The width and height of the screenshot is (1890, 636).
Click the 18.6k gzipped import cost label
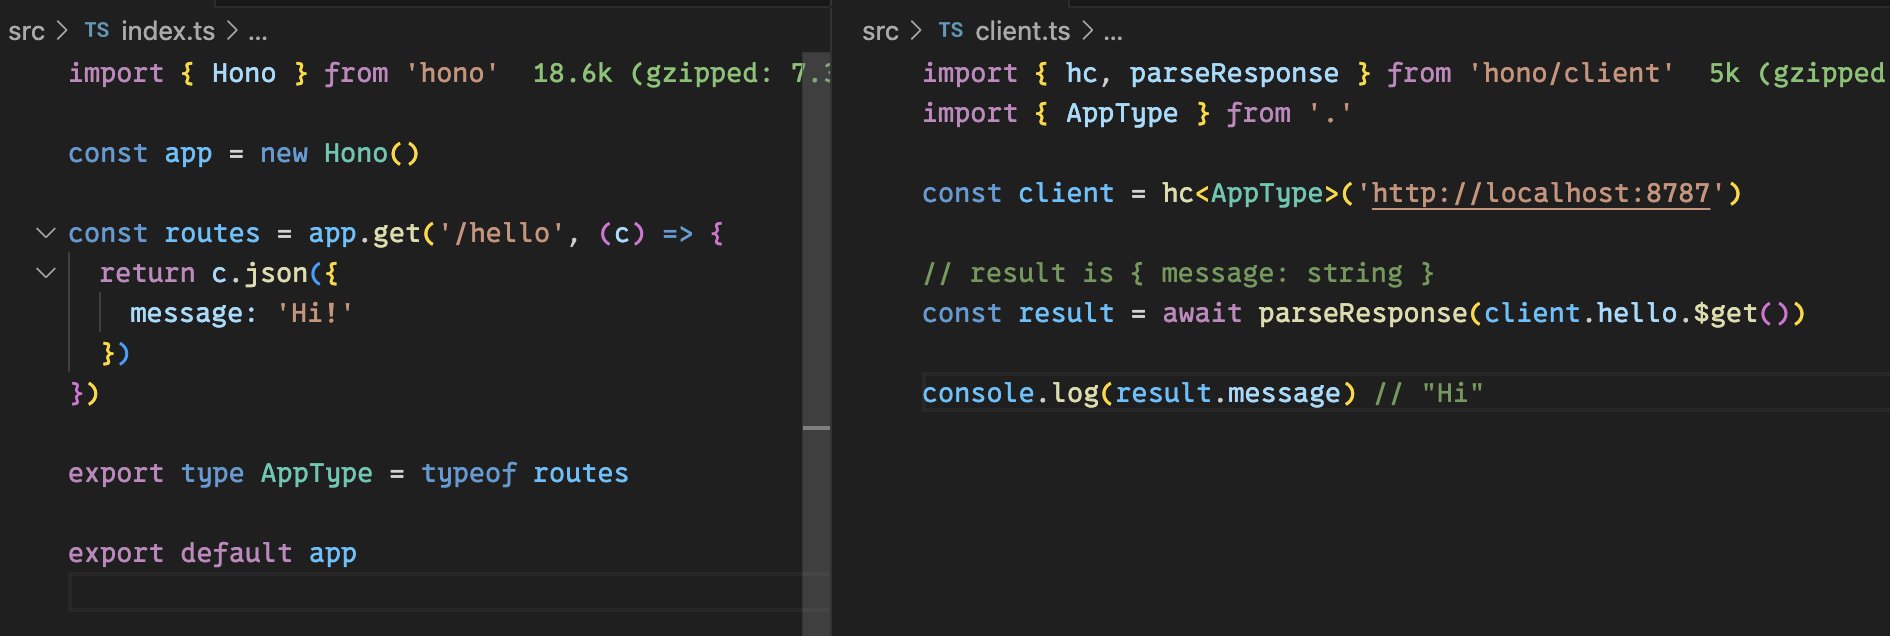pyautogui.click(x=681, y=73)
